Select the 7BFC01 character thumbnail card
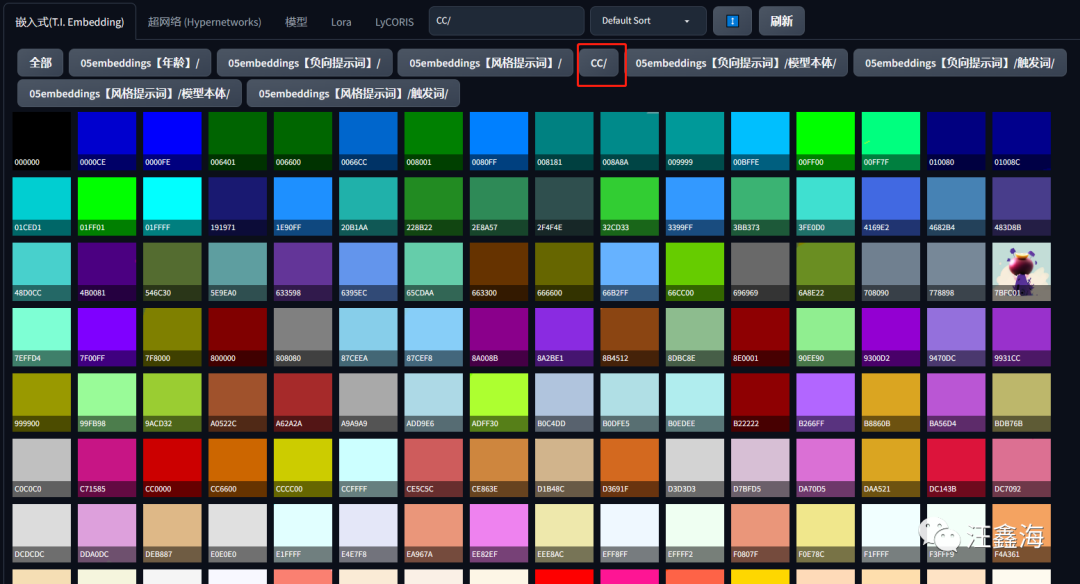This screenshot has height=584, width=1080. coord(1021,271)
